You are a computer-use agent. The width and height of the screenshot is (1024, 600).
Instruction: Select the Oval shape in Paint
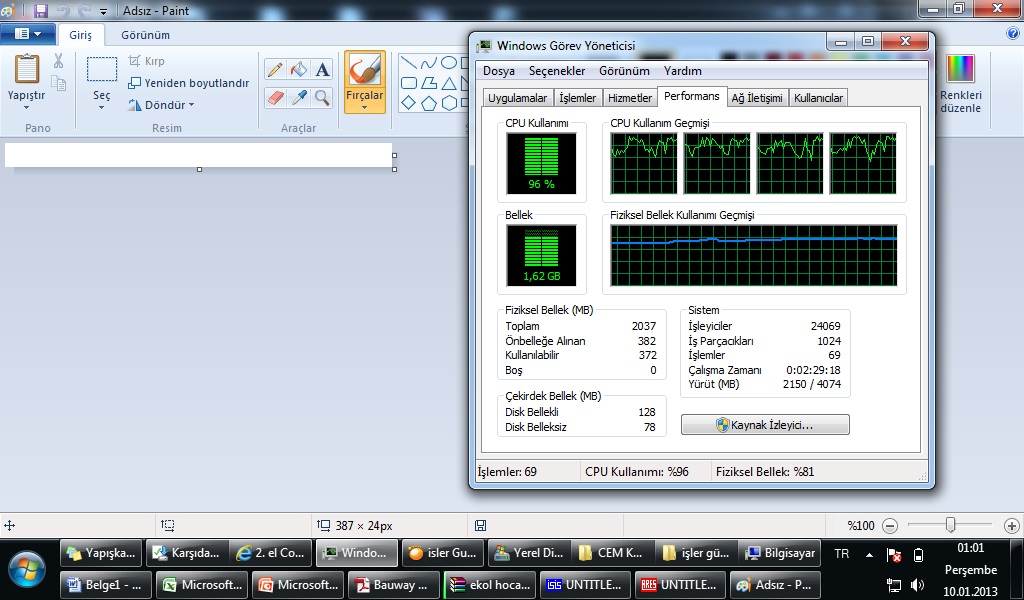[449, 63]
